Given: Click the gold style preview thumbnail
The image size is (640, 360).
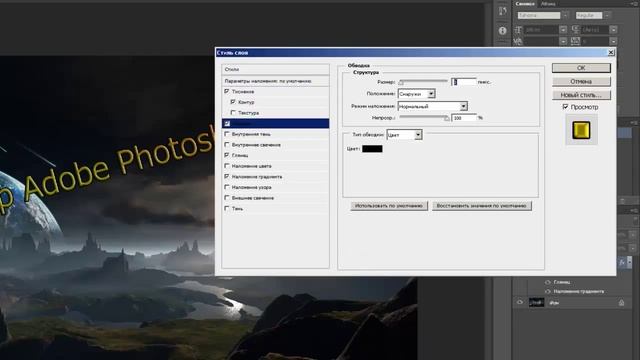Looking at the screenshot, I should pos(581,130).
